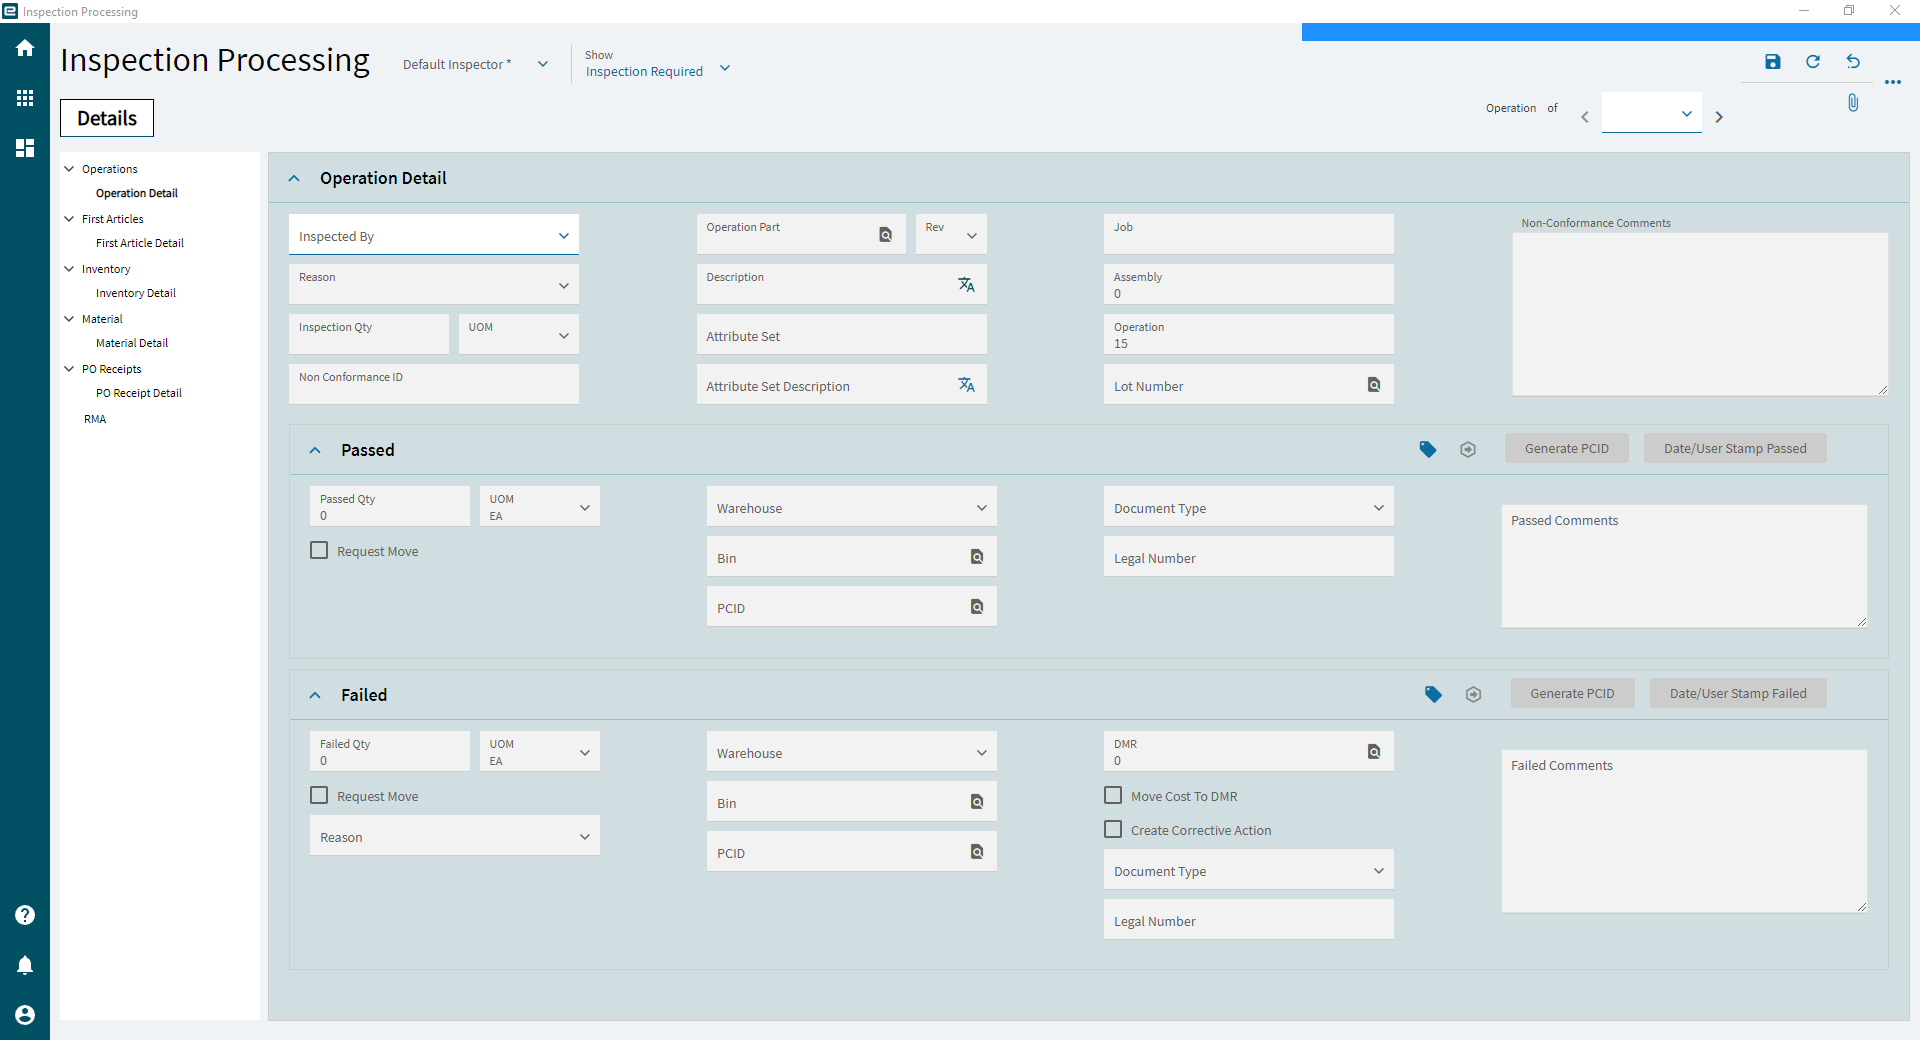Image resolution: width=1920 pixels, height=1040 pixels.
Task: Collapse the Failed section
Action: click(315, 695)
